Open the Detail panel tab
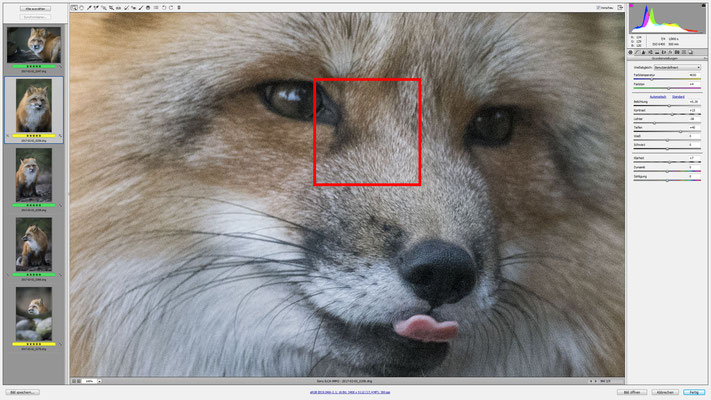This screenshot has width=711, height=400. 643,53
